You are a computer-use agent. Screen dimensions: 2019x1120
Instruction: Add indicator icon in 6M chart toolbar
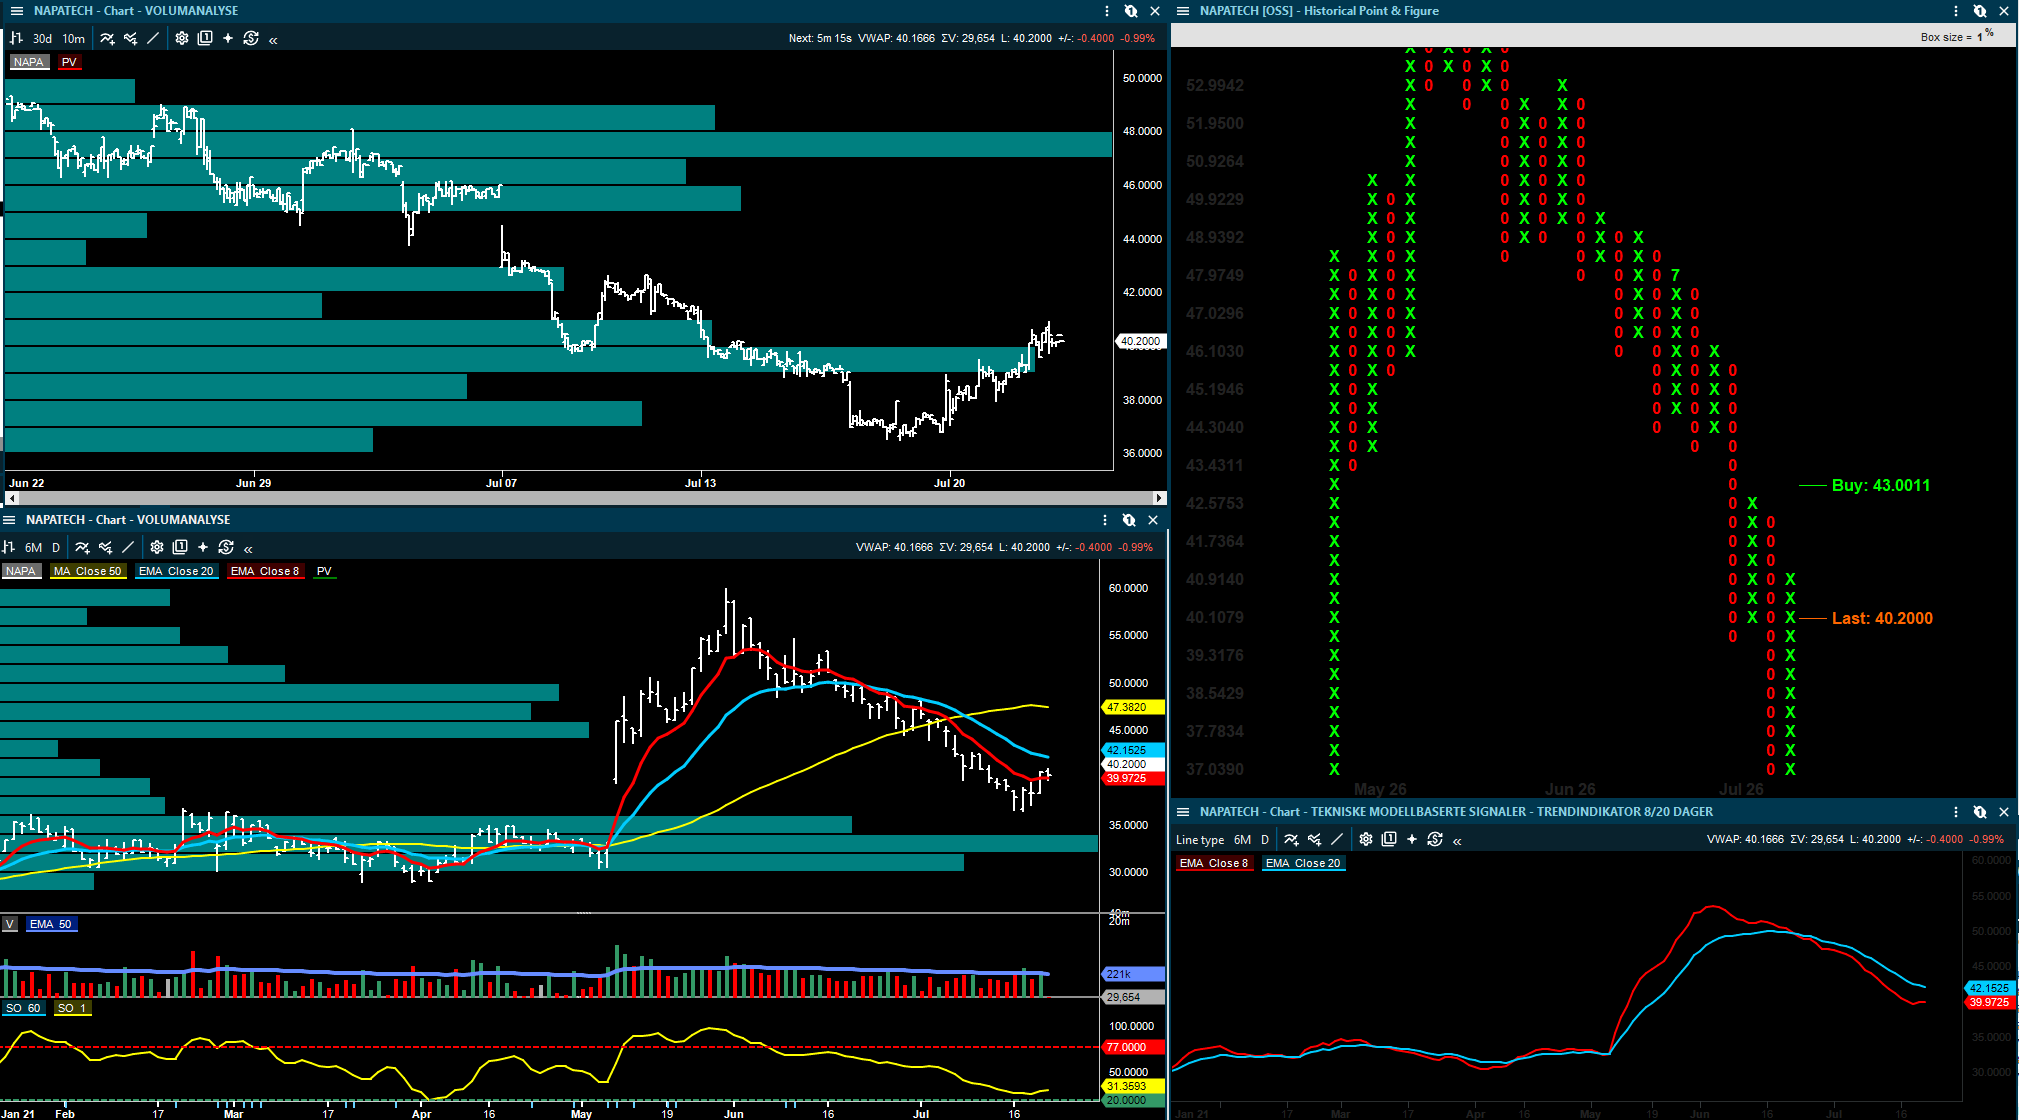pyautogui.click(x=83, y=547)
